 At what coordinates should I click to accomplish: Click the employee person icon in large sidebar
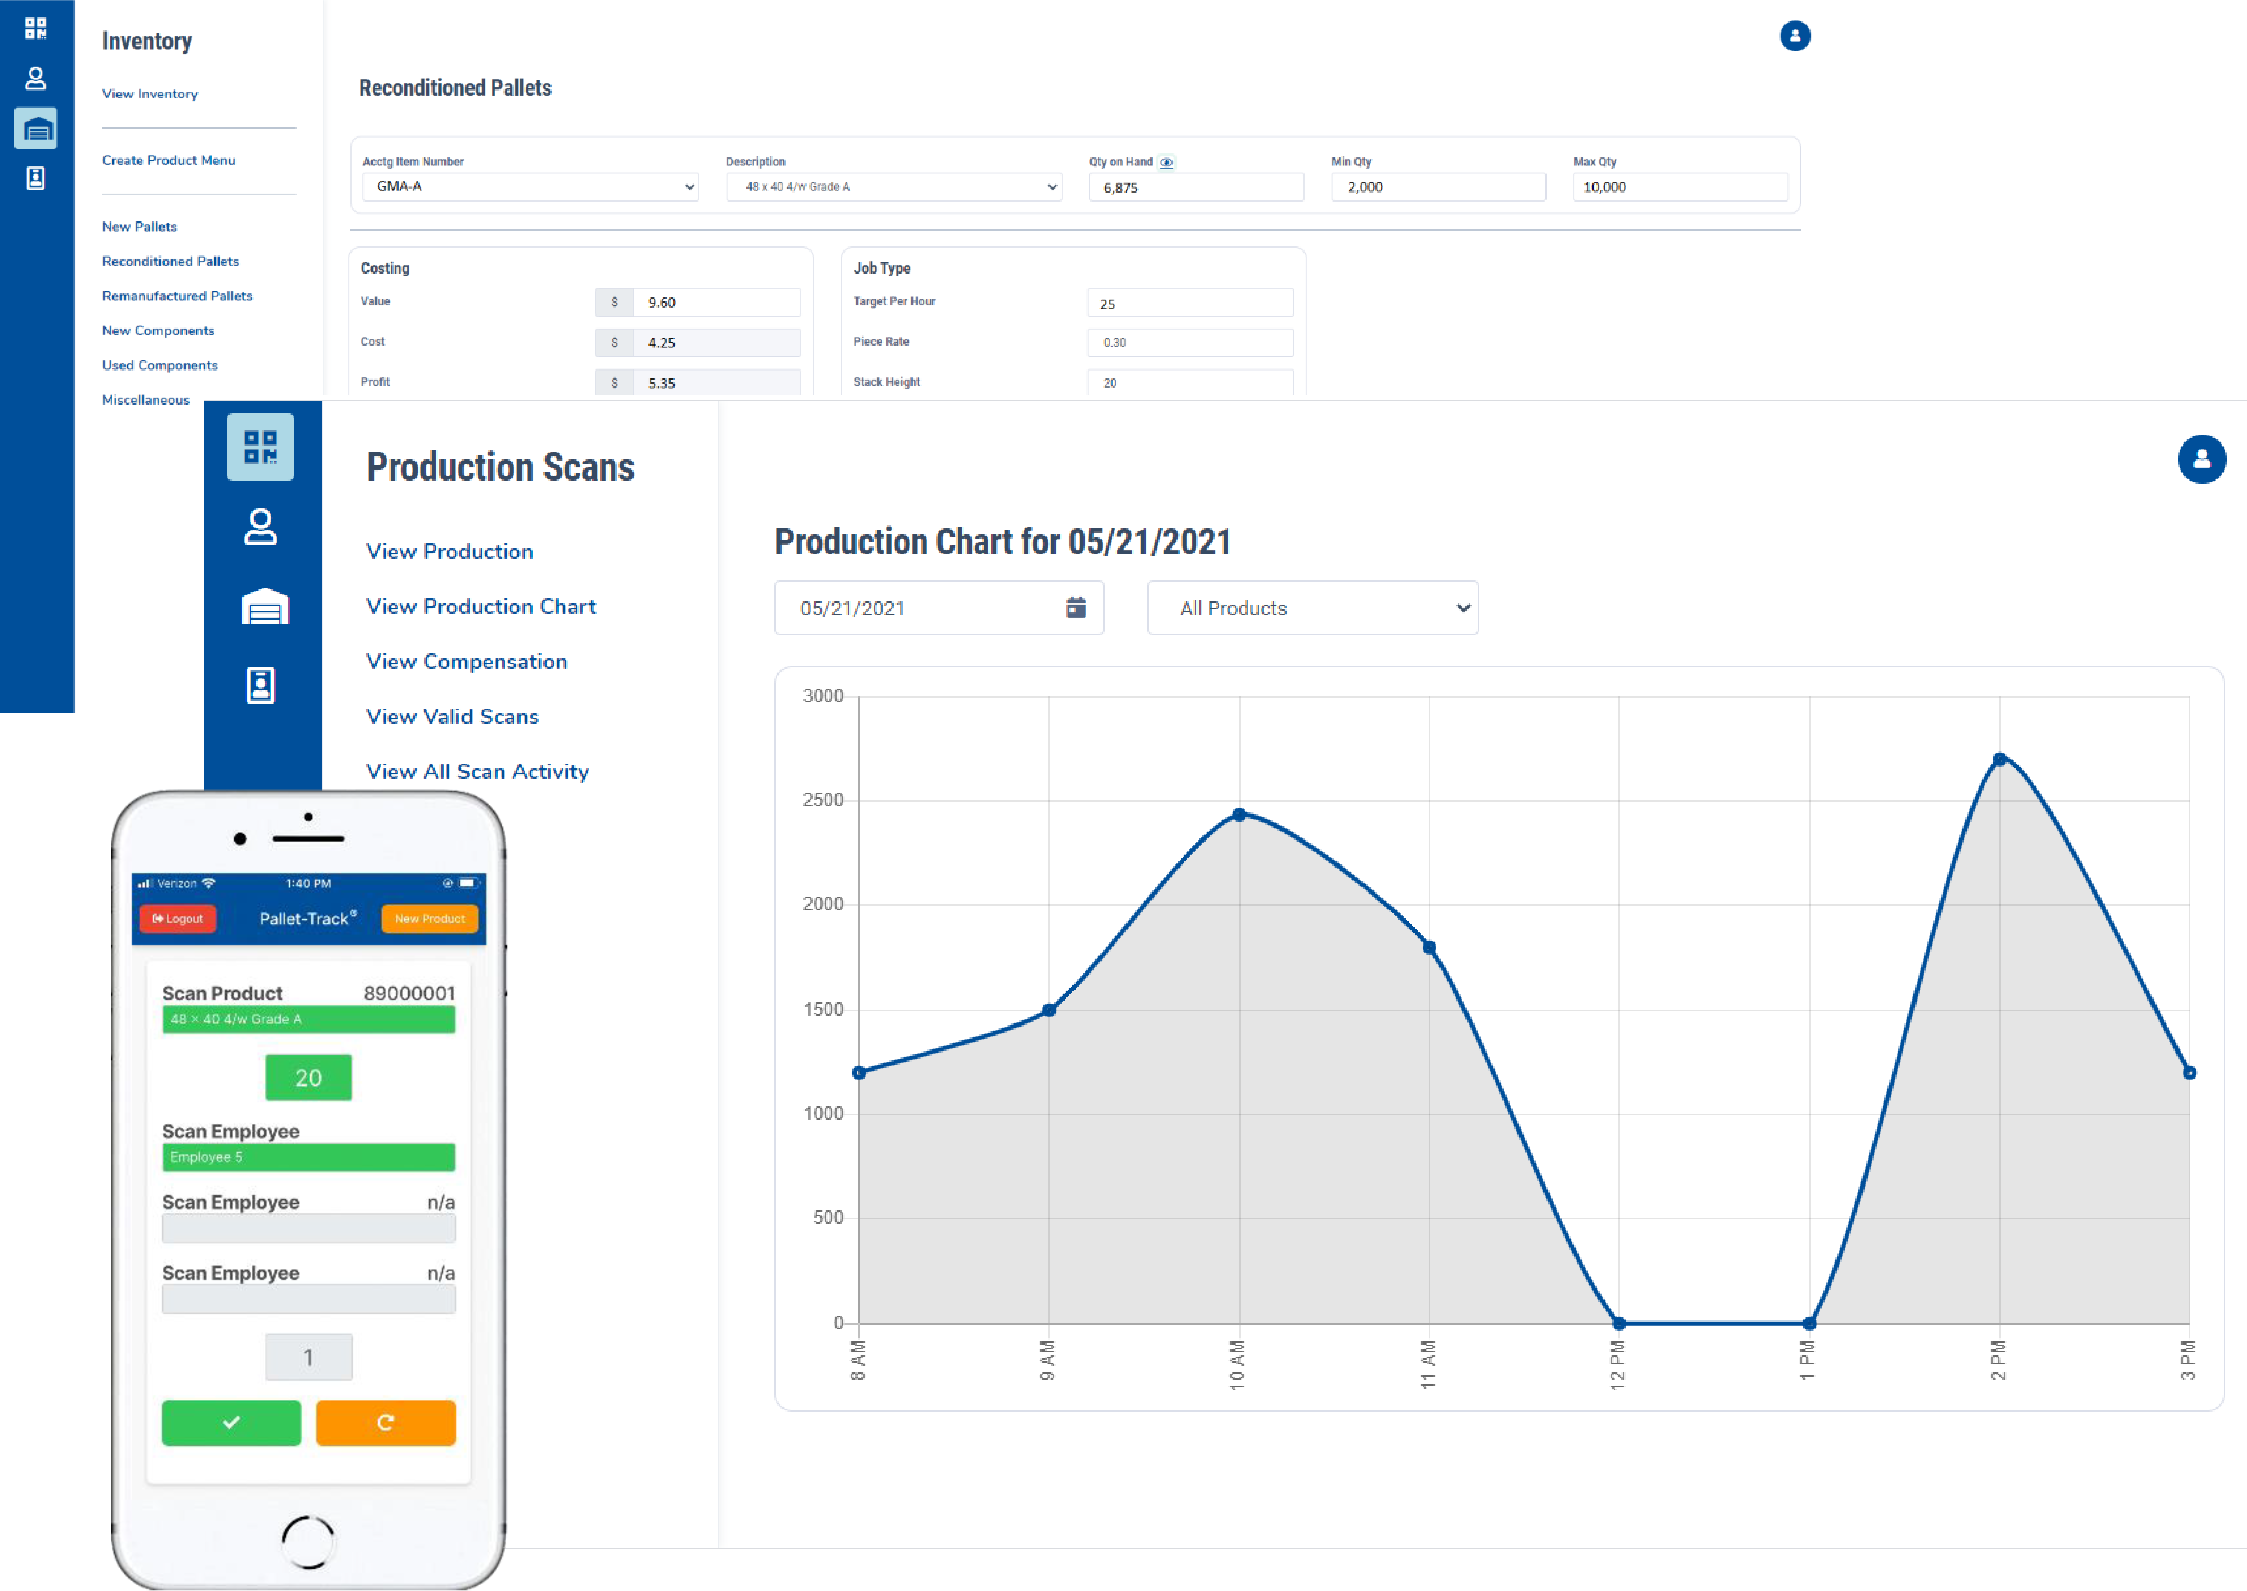pos(260,527)
